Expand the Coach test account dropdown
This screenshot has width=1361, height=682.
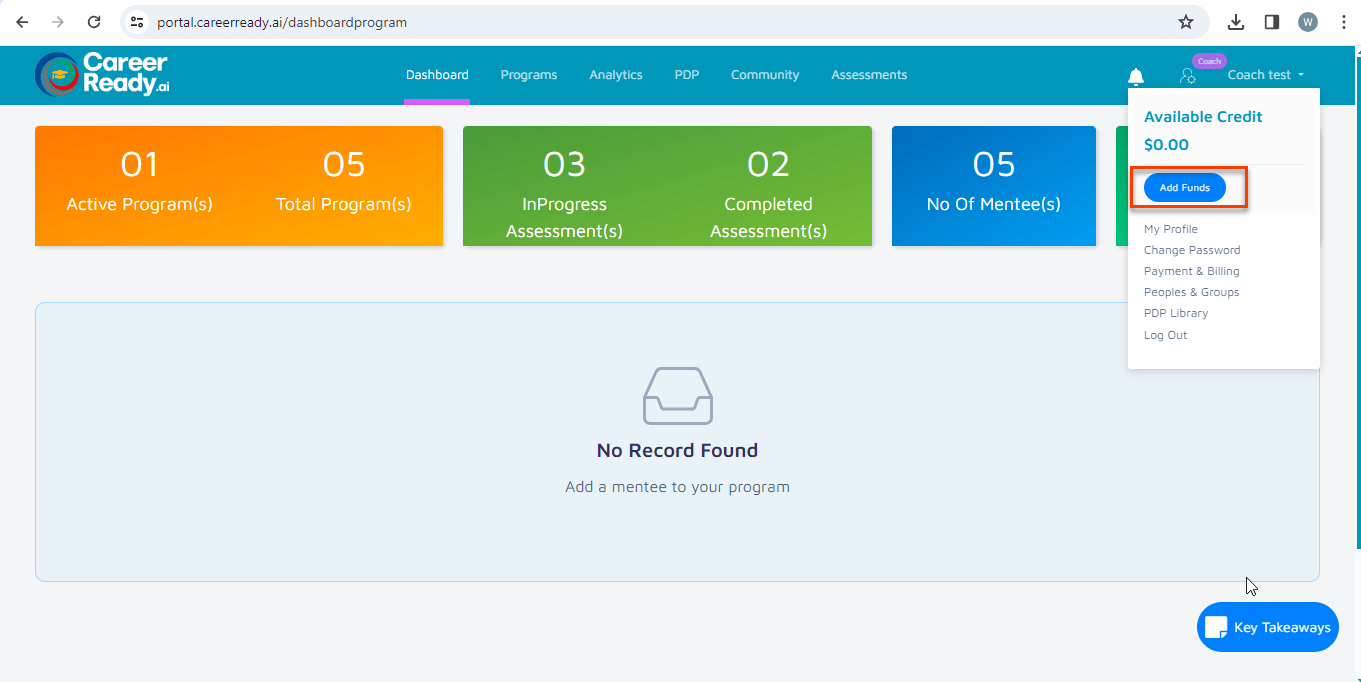point(1264,74)
